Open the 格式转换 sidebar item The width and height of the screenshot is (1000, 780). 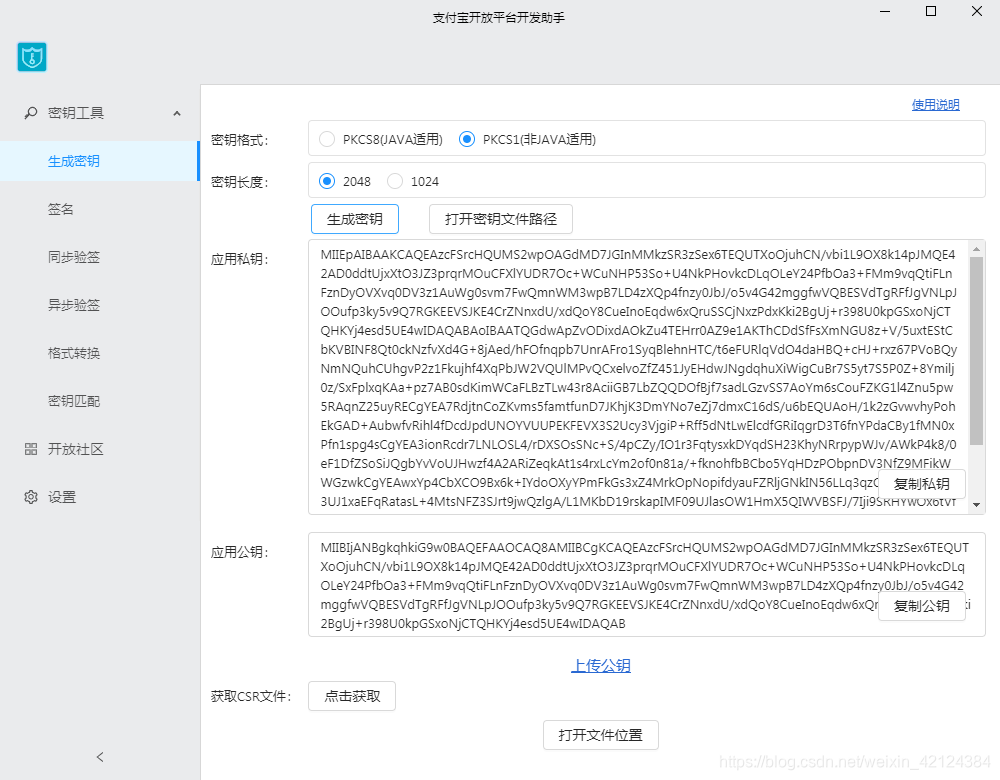pos(74,353)
